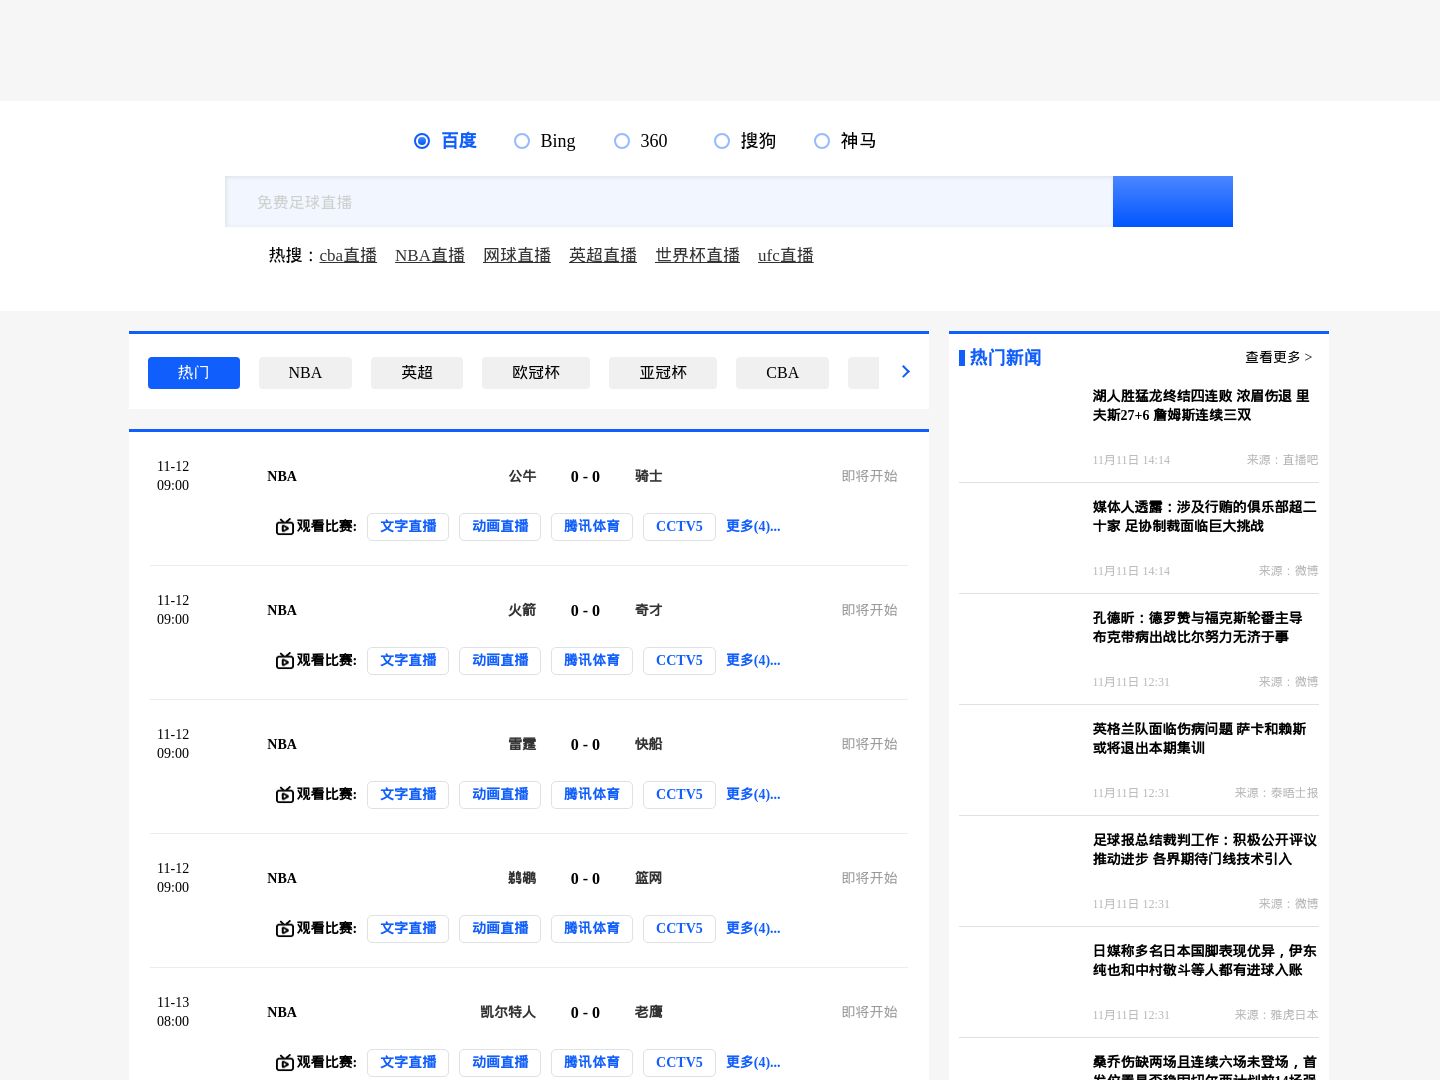Switch to the 英超 category tab
Image resolution: width=1440 pixels, height=1080 pixels.
(417, 373)
